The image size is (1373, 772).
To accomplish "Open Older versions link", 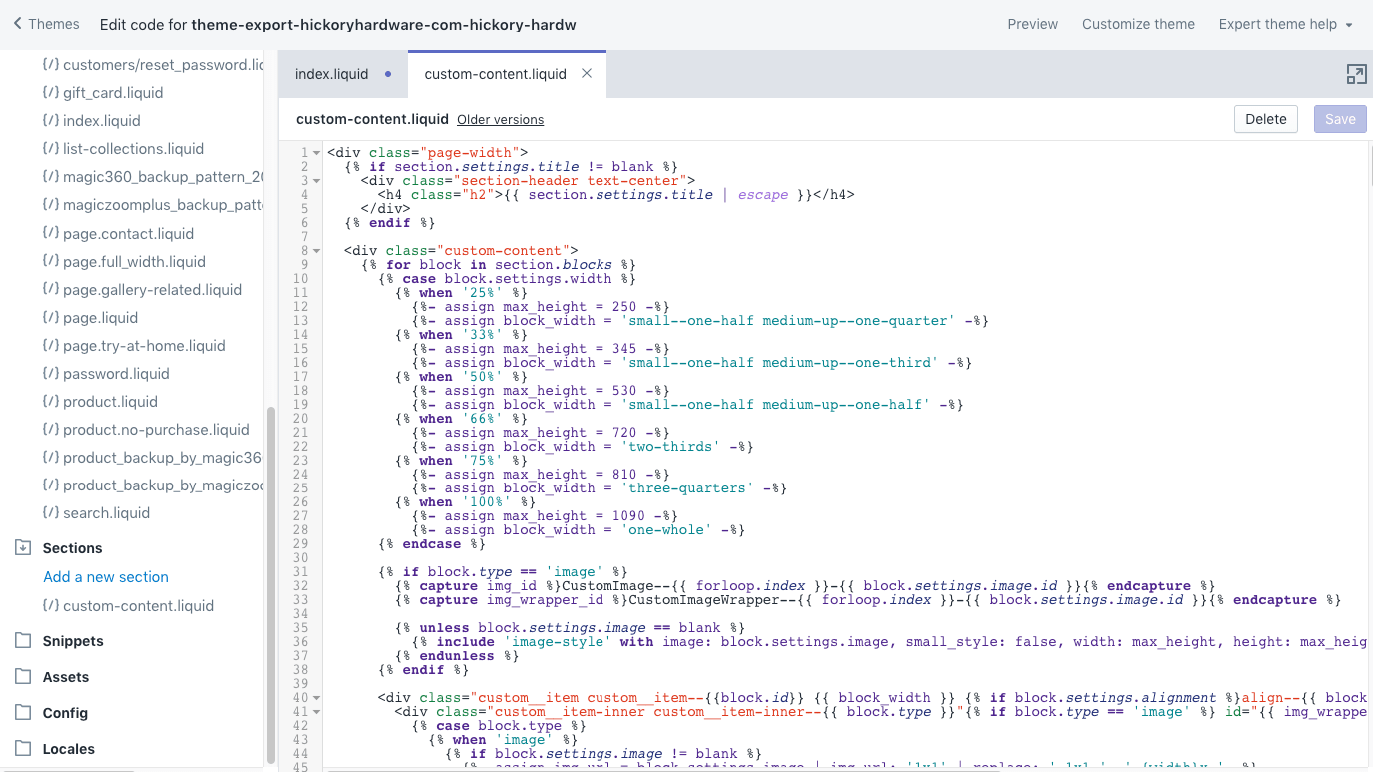I will (x=500, y=119).
